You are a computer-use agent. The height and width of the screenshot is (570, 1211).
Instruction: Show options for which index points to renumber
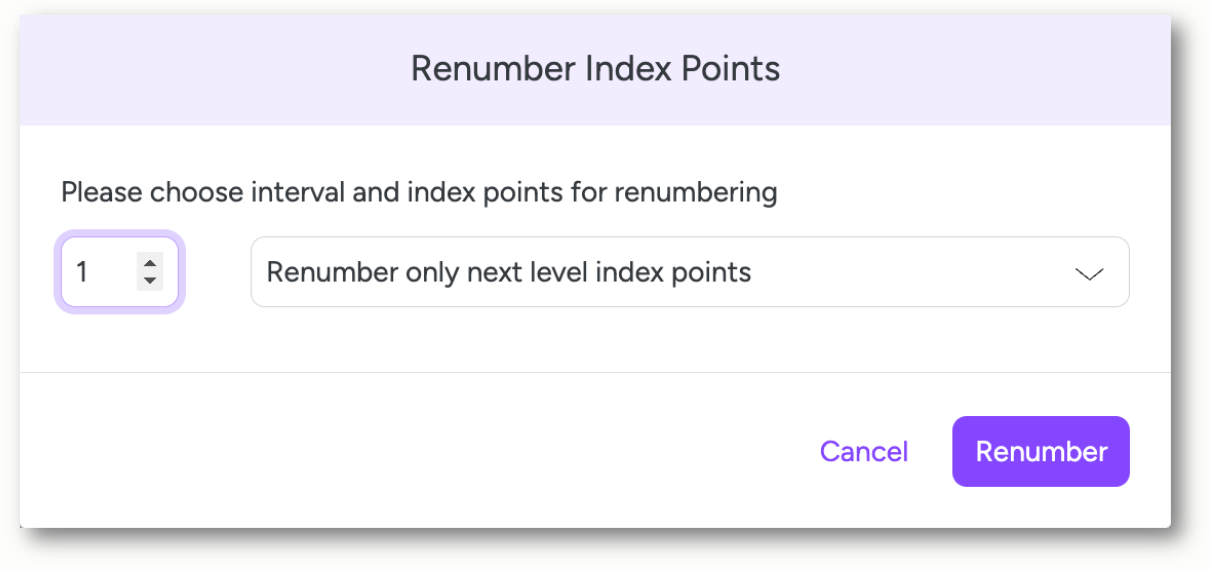coord(690,272)
